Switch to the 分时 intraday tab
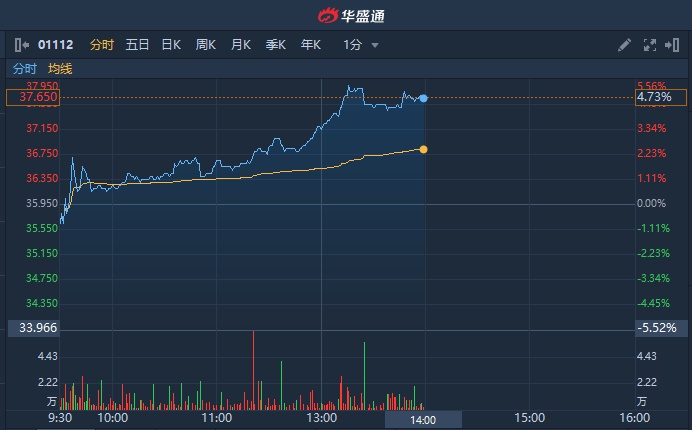The image size is (692, 430). (102, 45)
